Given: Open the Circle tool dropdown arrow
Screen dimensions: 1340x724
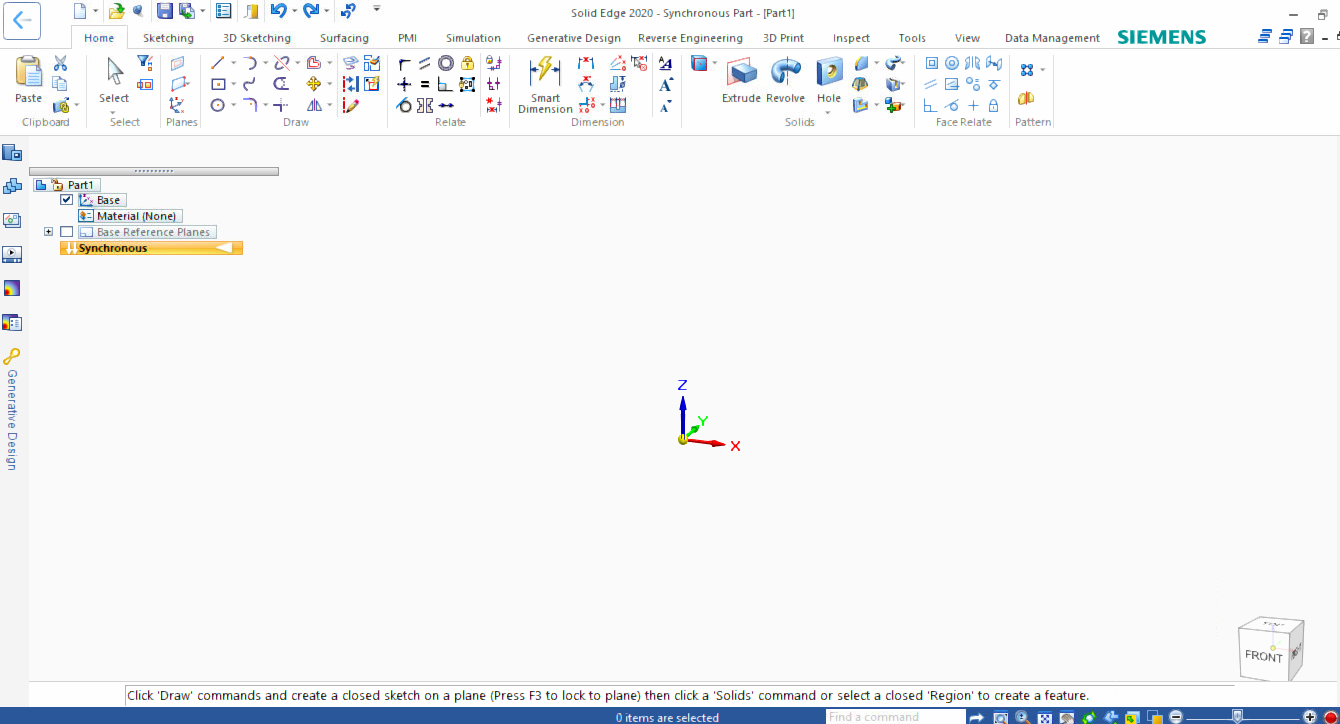Looking at the screenshot, I should click(234, 105).
